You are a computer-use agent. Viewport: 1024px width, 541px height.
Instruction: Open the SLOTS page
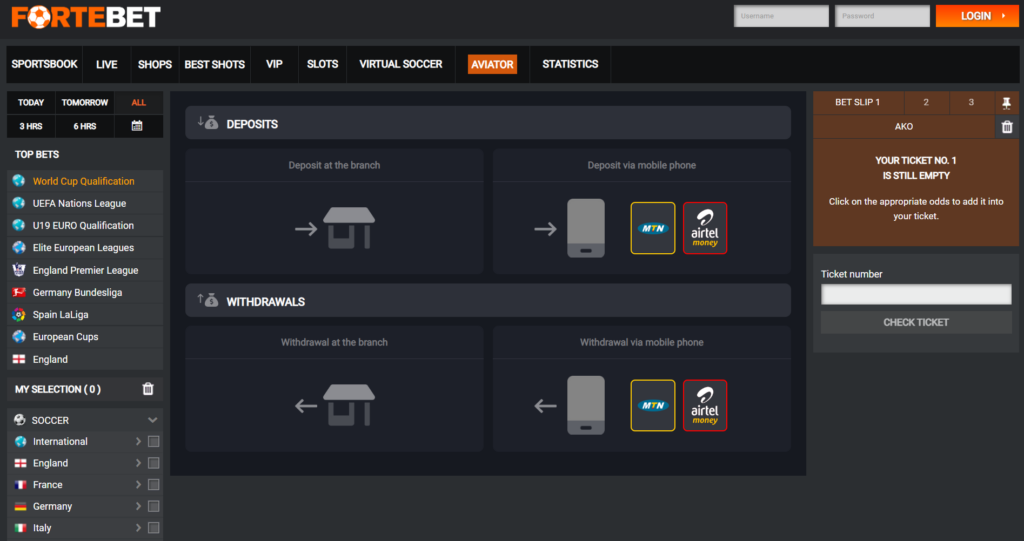point(323,64)
